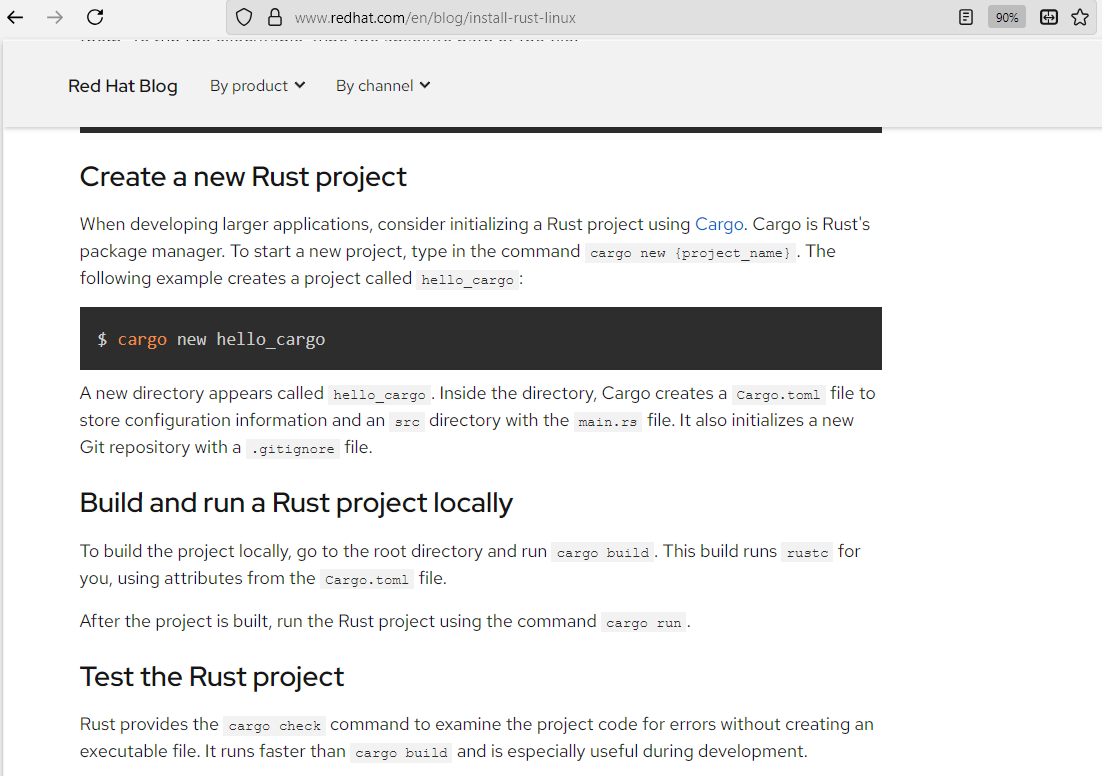Open the tracking protection shield panel
Image resolution: width=1102 pixels, height=776 pixels.
pyautogui.click(x=244, y=17)
